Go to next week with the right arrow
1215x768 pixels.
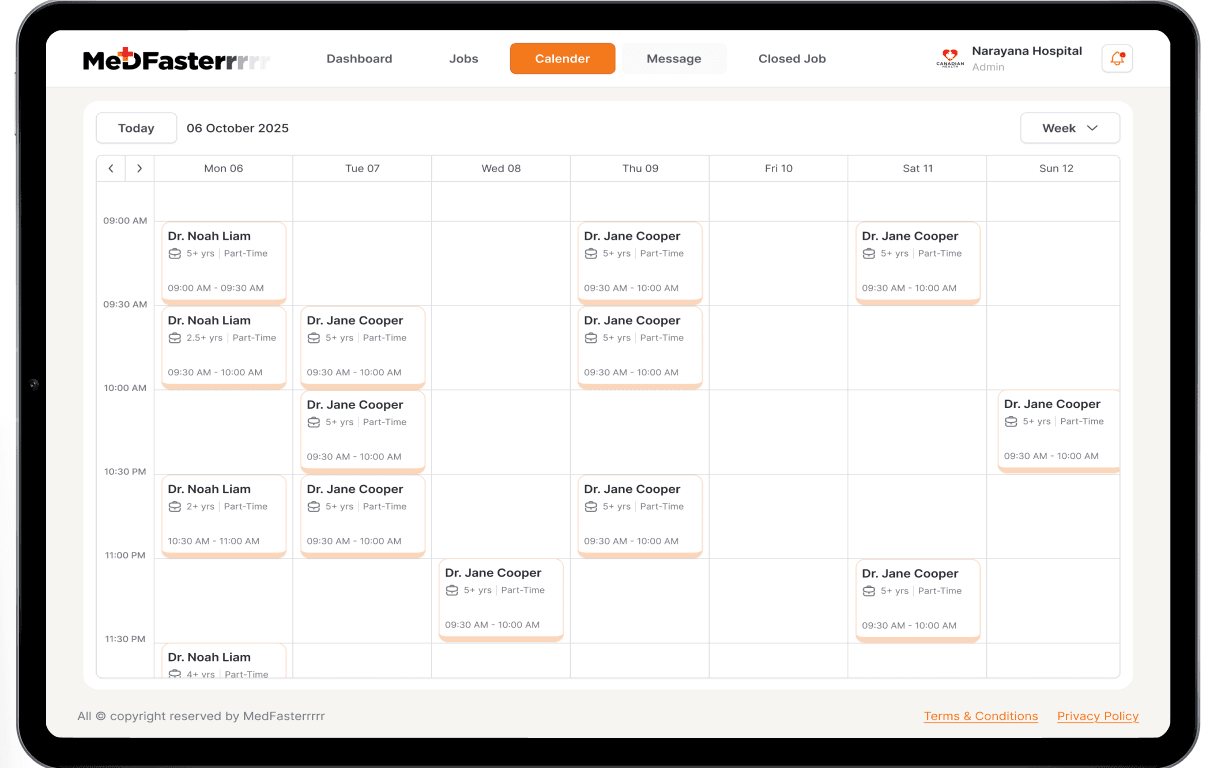pyautogui.click(x=139, y=168)
